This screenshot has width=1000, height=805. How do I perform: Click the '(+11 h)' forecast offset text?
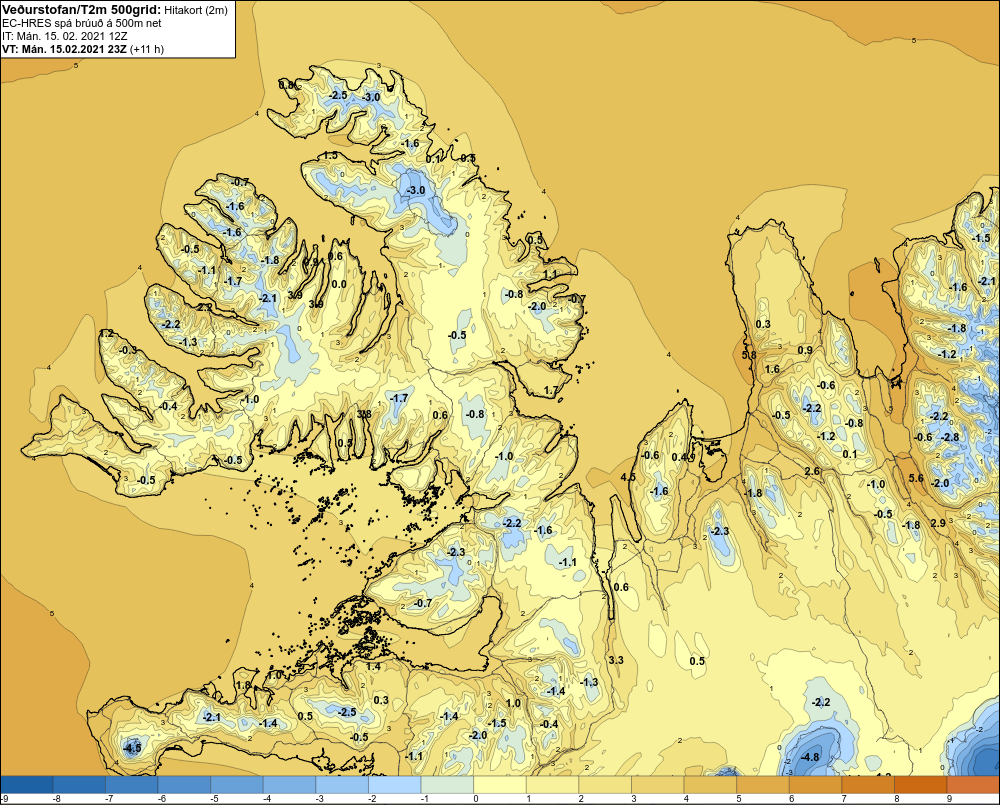(x=147, y=49)
